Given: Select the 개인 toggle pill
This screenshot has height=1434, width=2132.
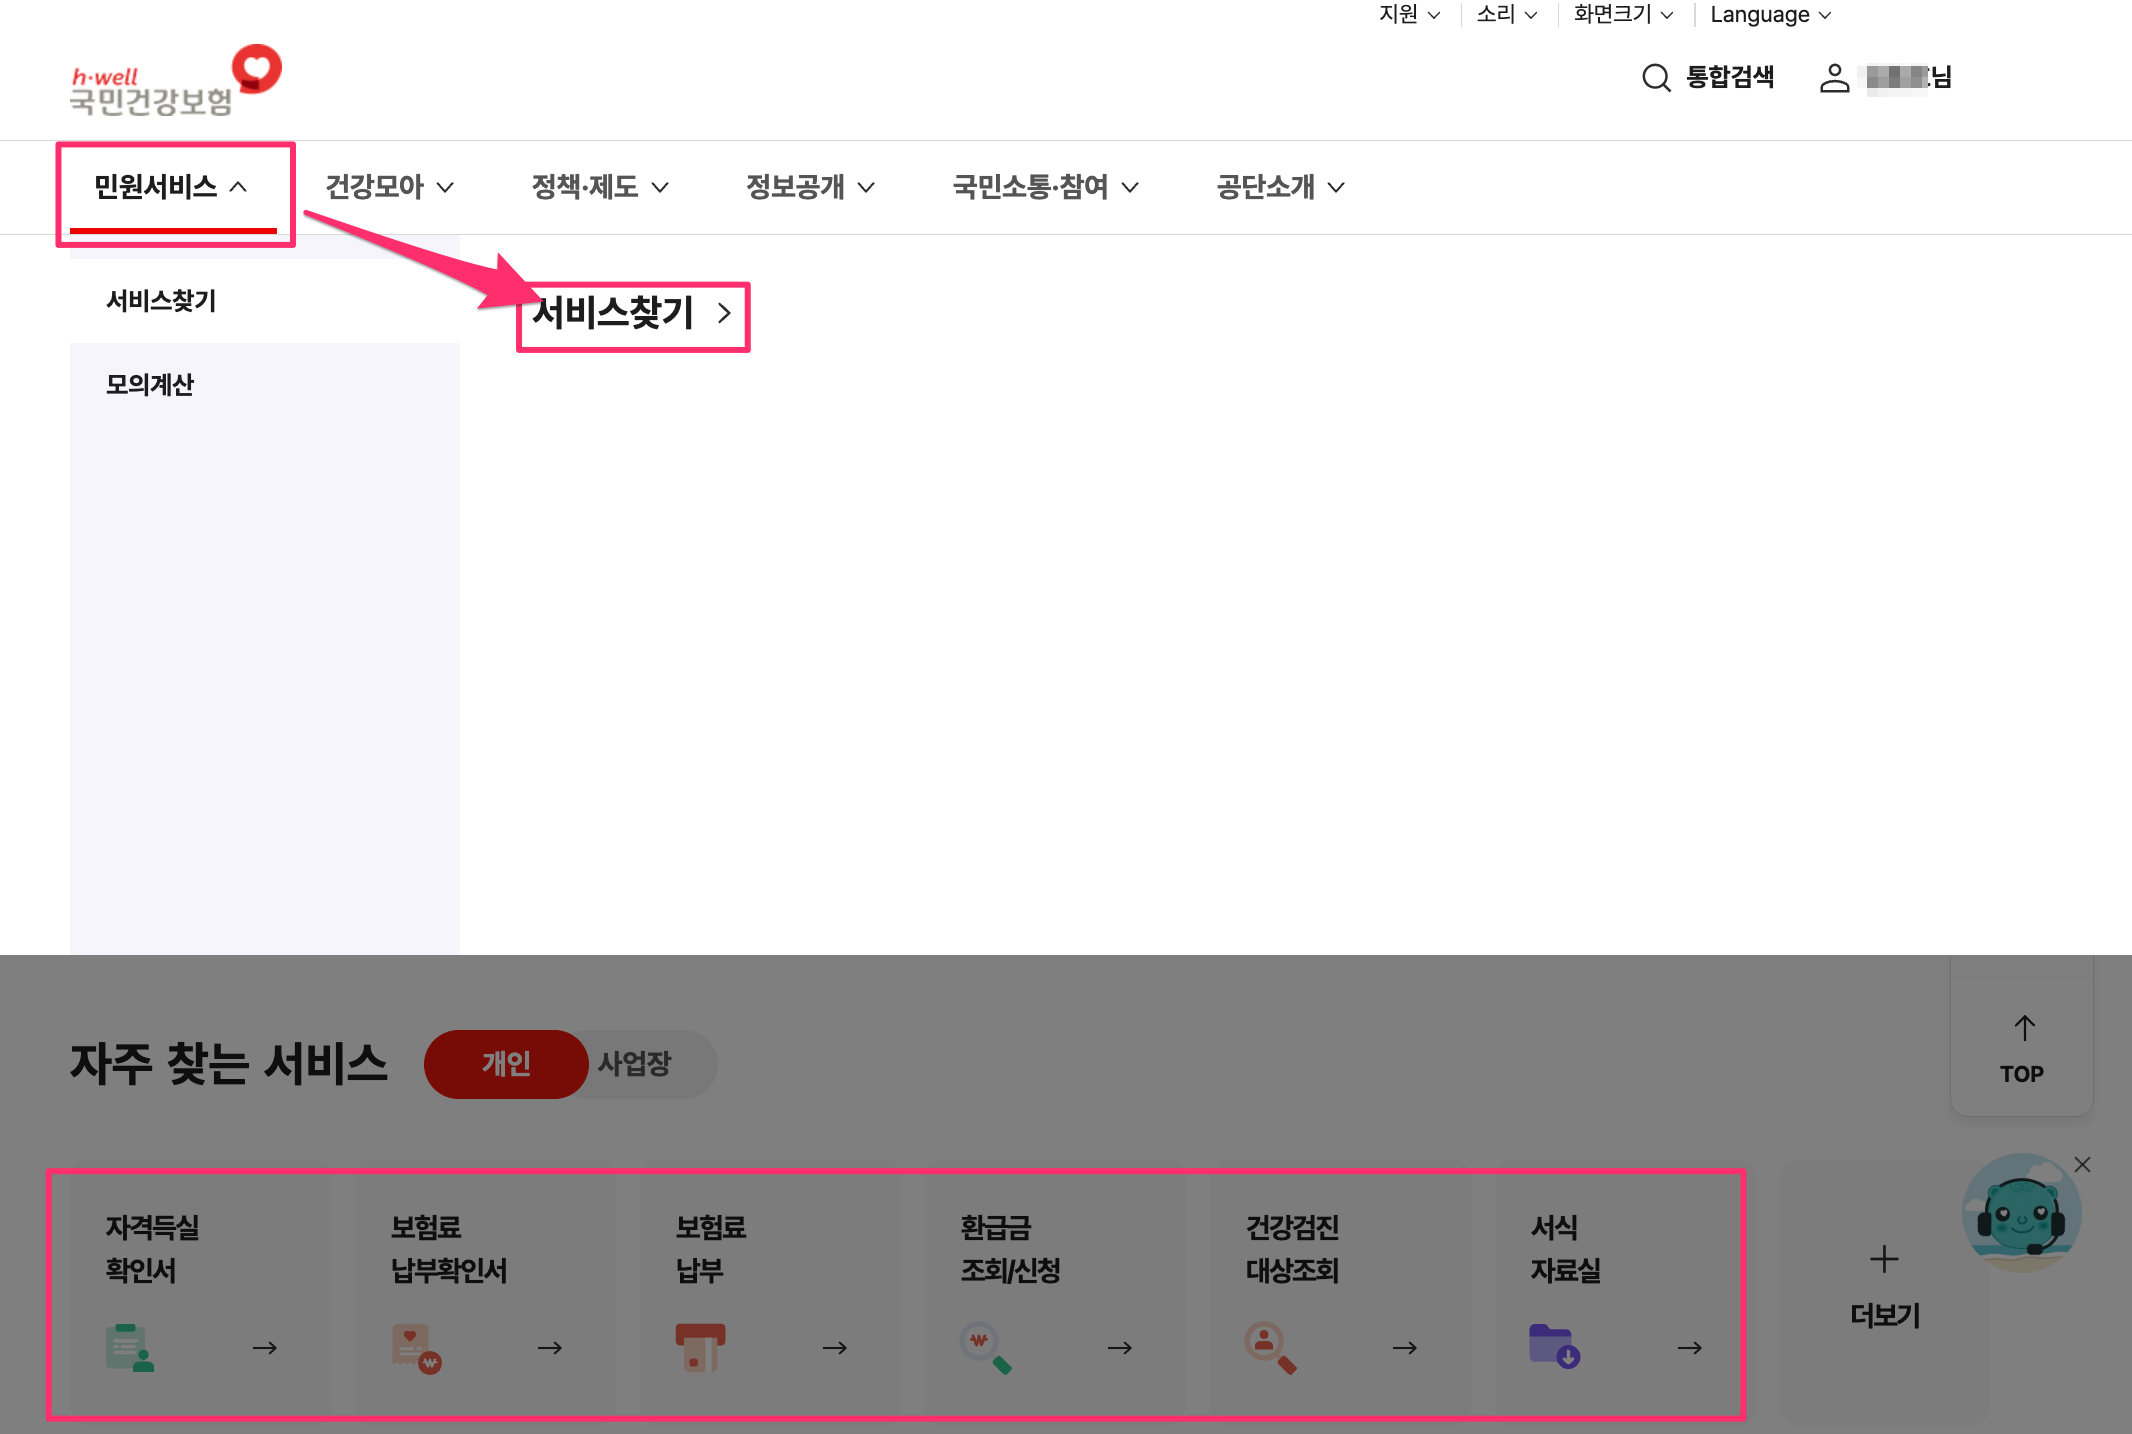Looking at the screenshot, I should [x=506, y=1063].
